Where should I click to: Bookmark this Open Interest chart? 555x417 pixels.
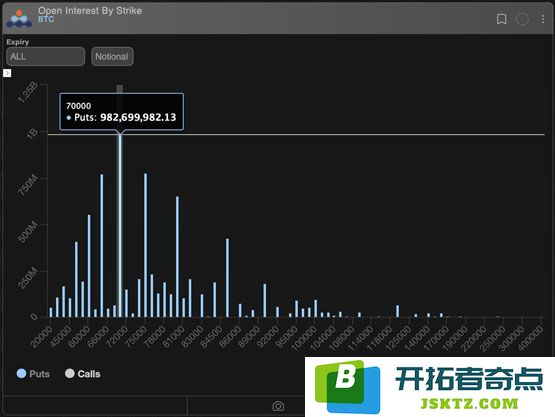point(501,19)
